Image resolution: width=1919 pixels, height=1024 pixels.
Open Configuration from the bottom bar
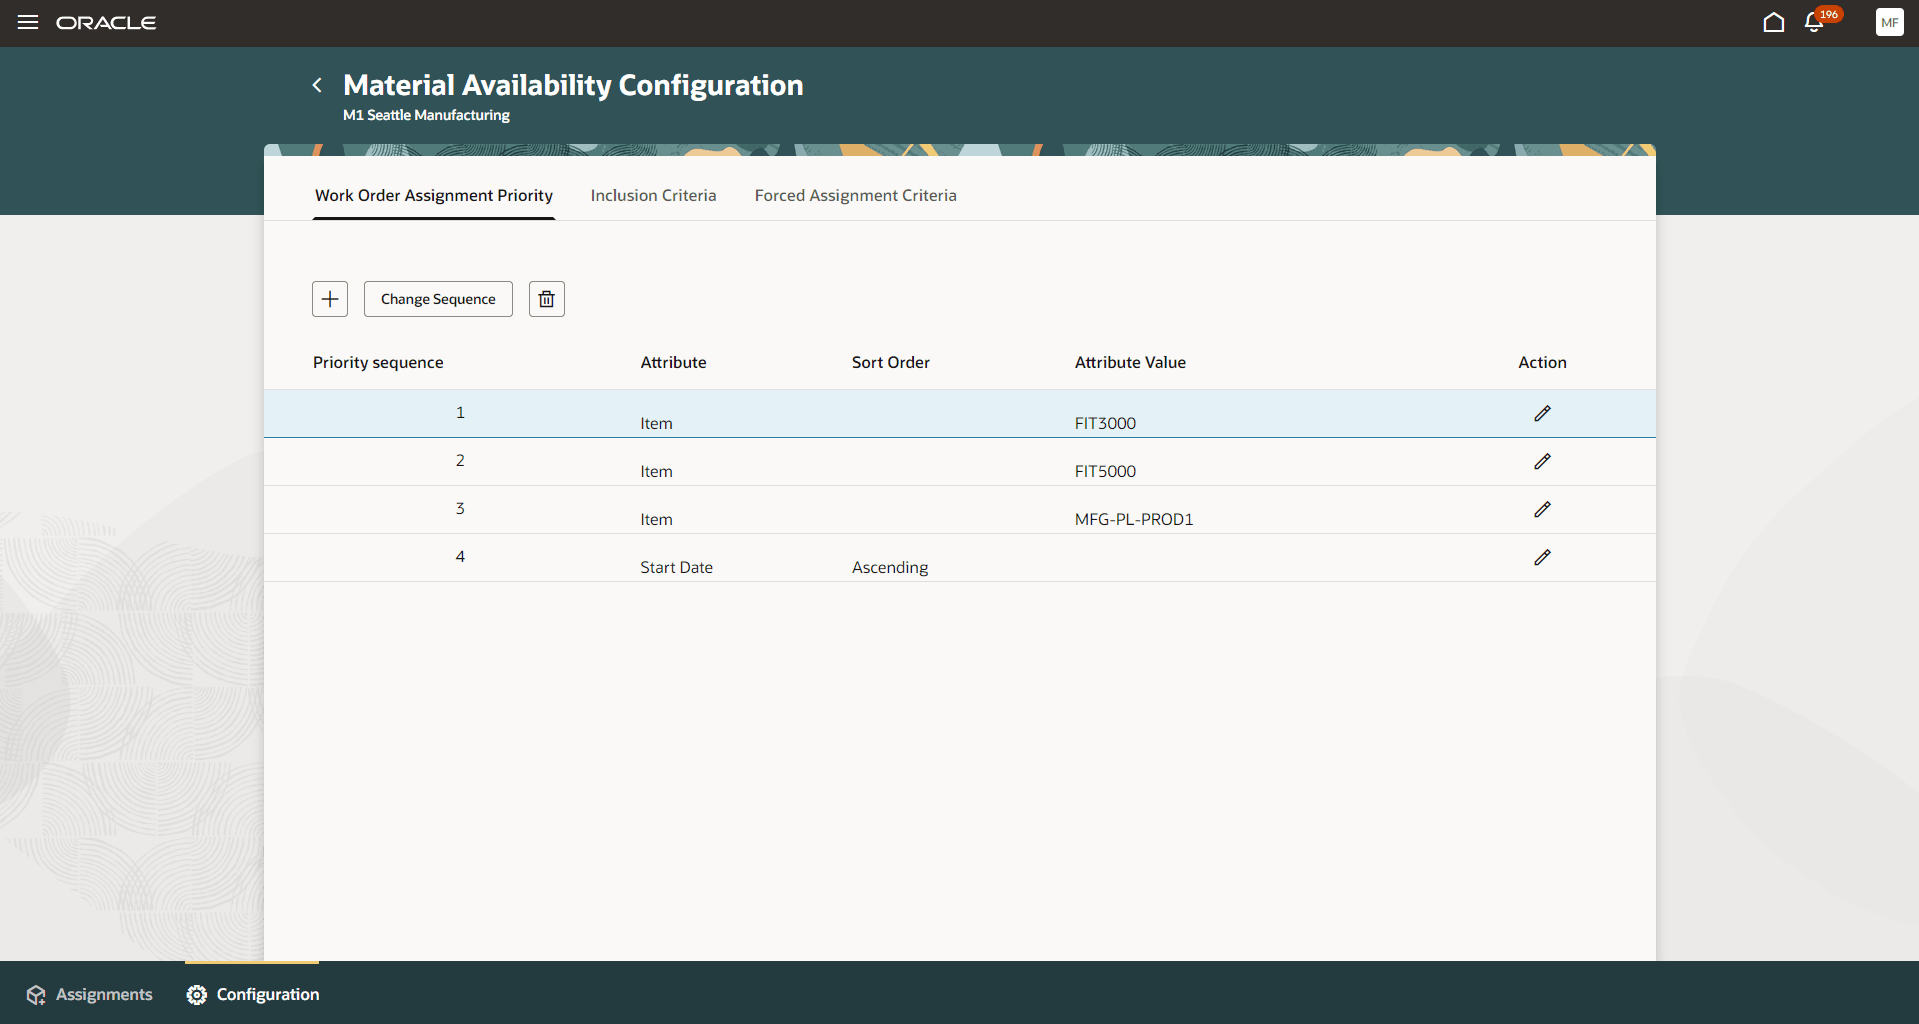252,993
